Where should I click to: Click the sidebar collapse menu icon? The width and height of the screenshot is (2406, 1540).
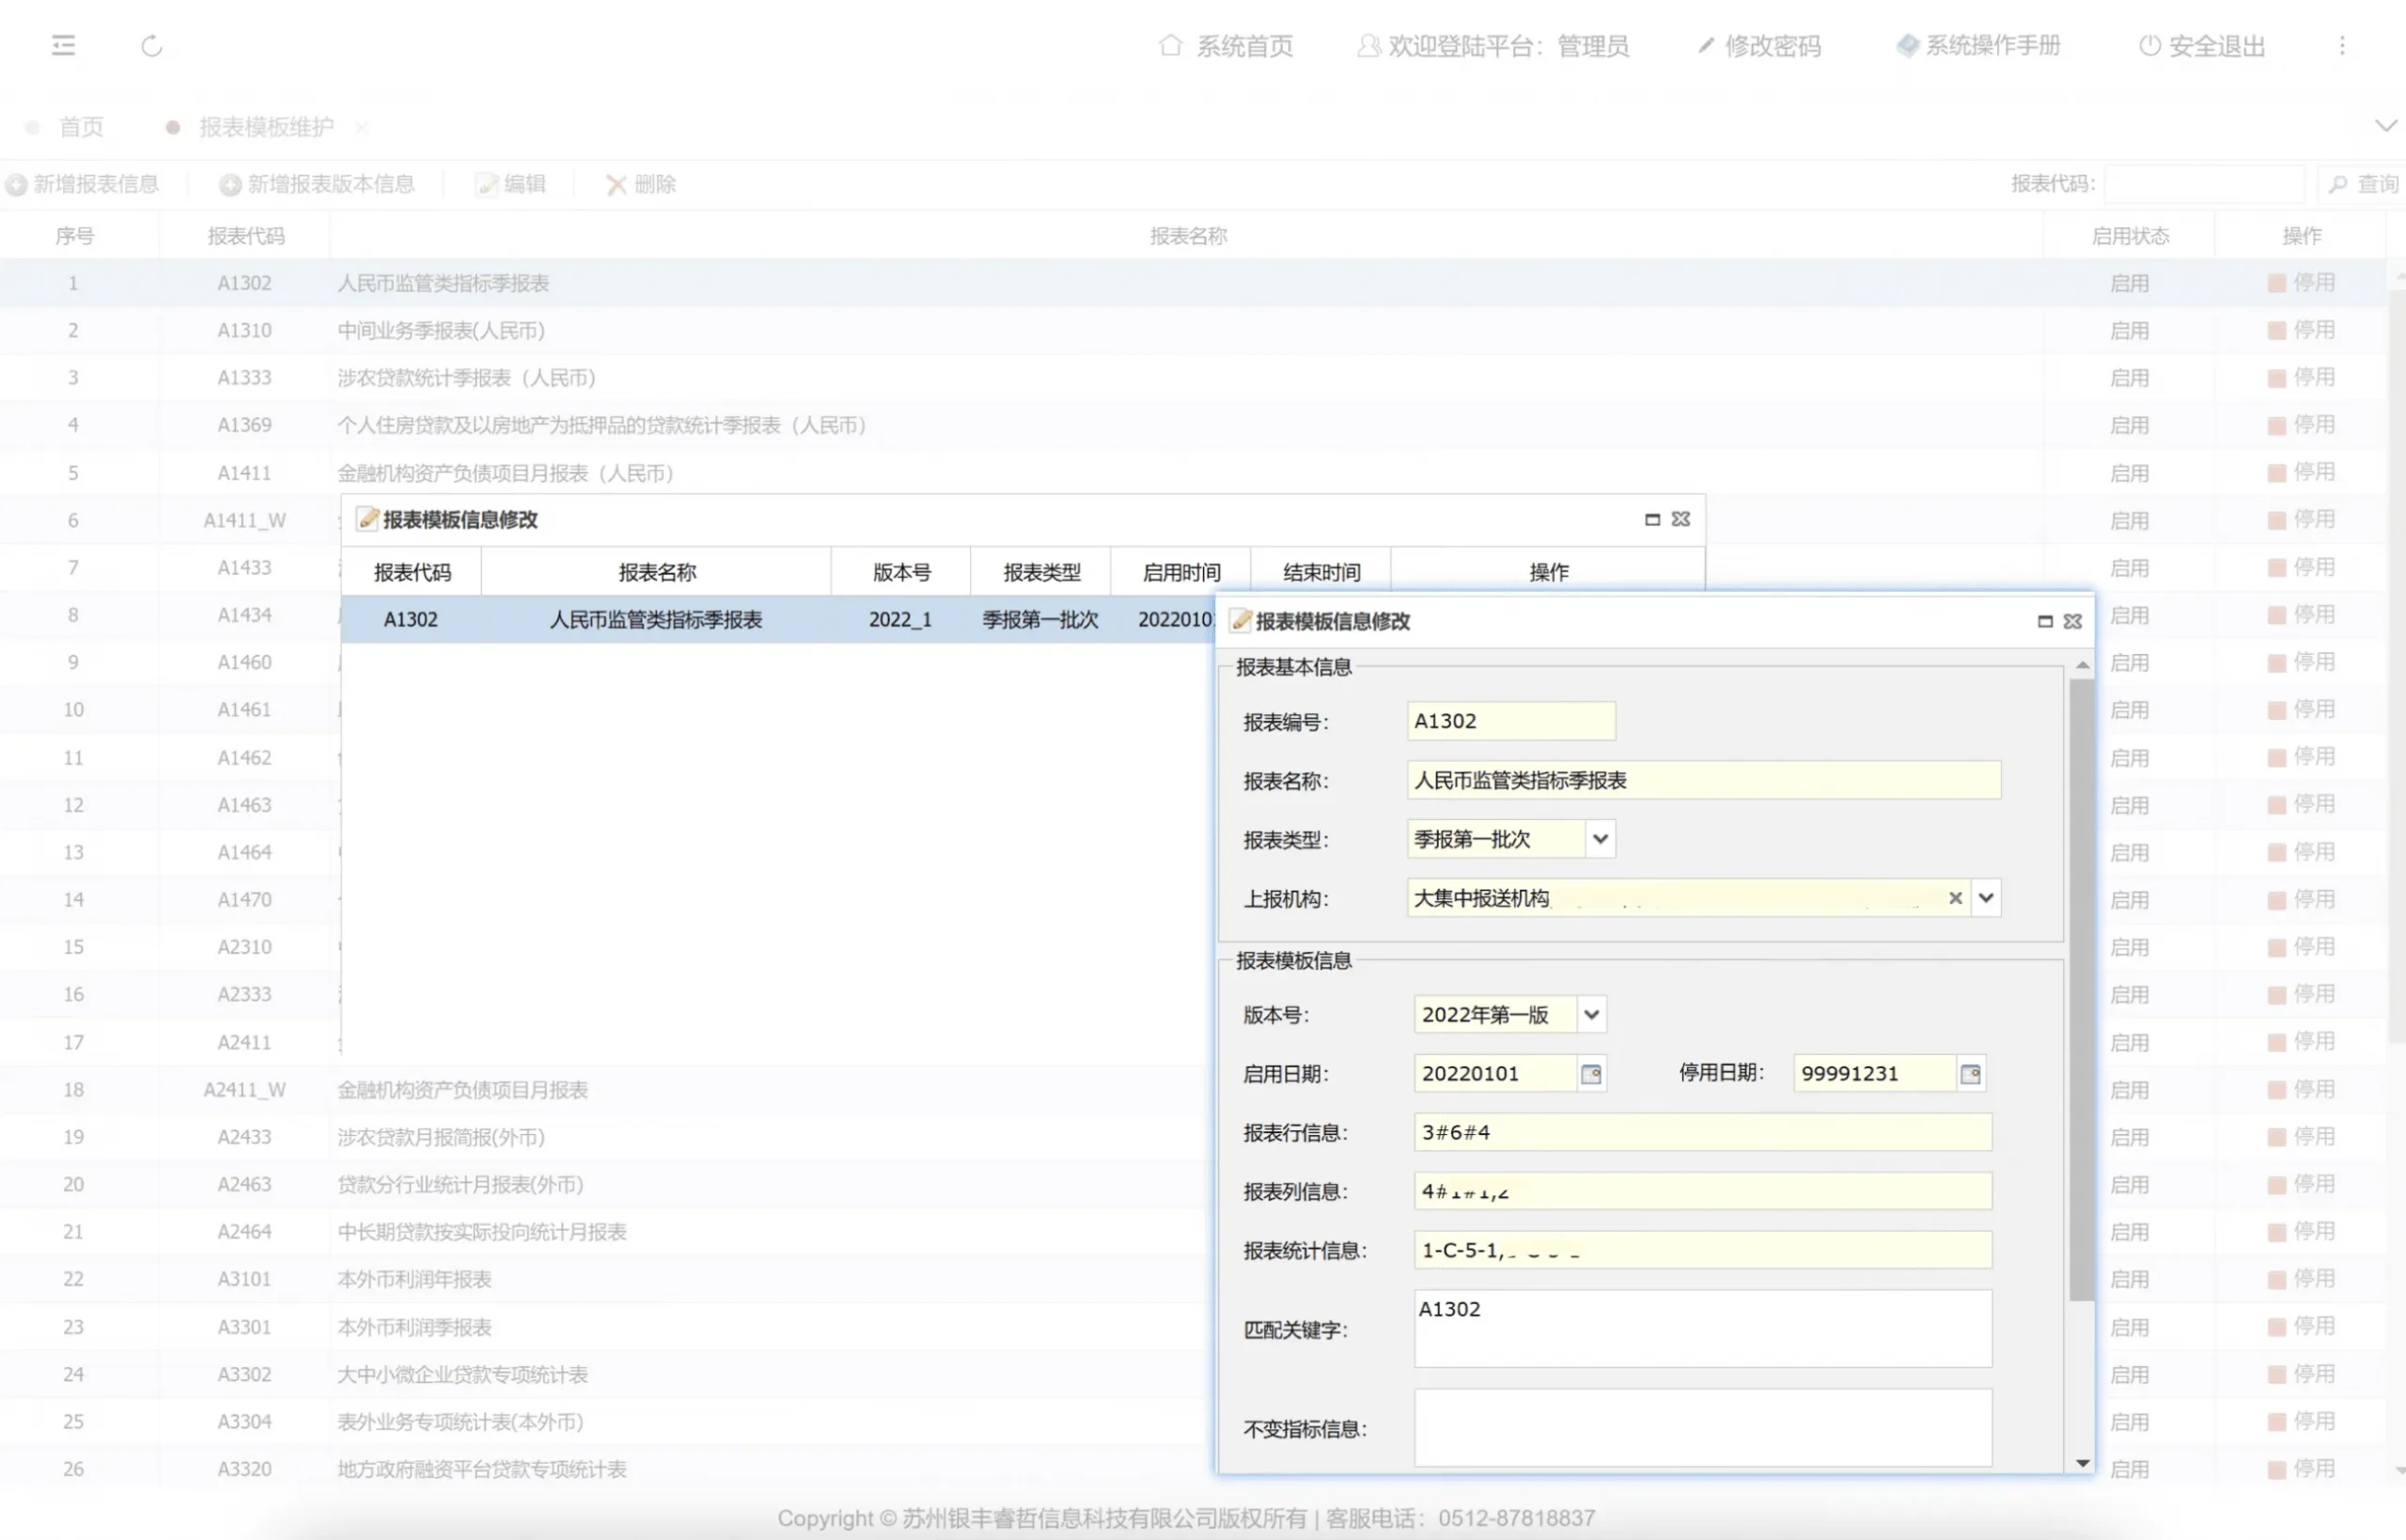click(x=63, y=45)
